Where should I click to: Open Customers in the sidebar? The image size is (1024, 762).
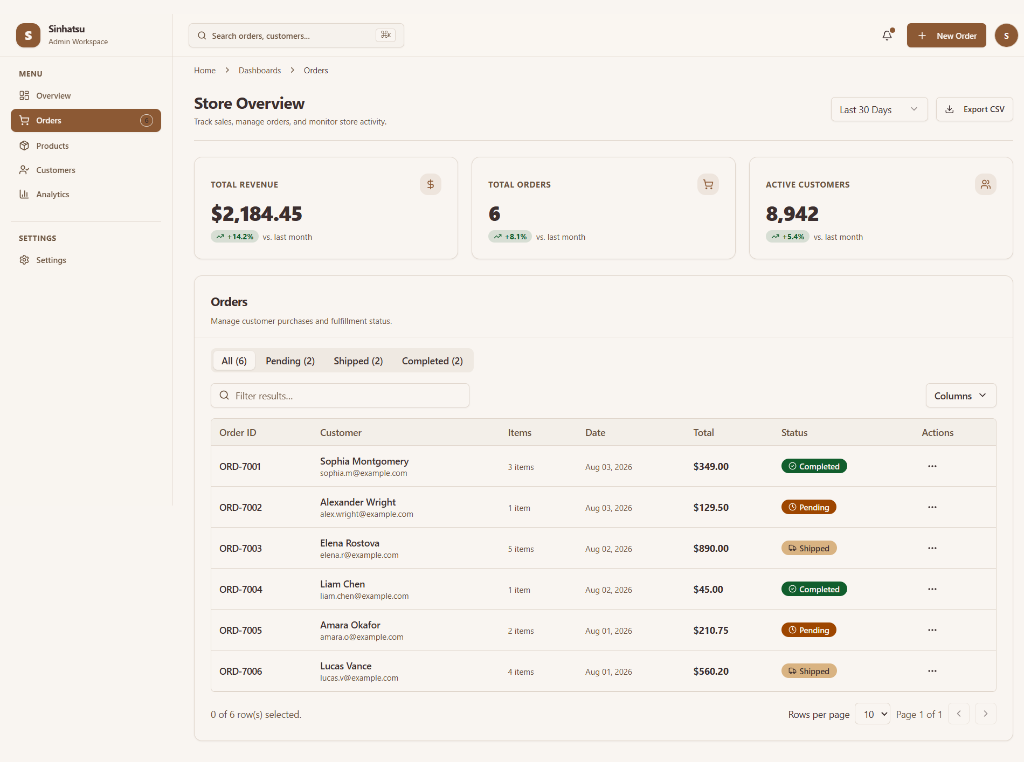(86, 170)
